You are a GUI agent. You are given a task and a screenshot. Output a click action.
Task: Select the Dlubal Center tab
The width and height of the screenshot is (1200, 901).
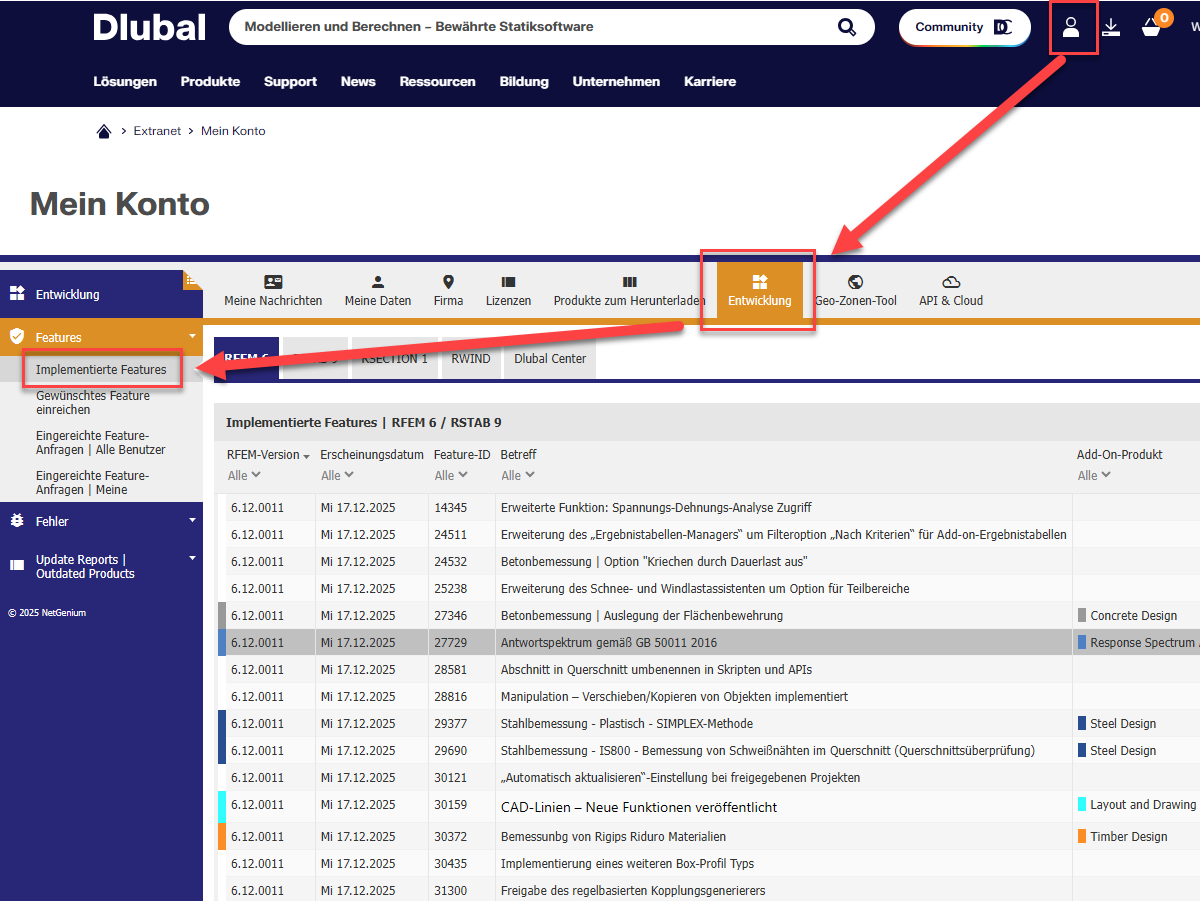548,358
